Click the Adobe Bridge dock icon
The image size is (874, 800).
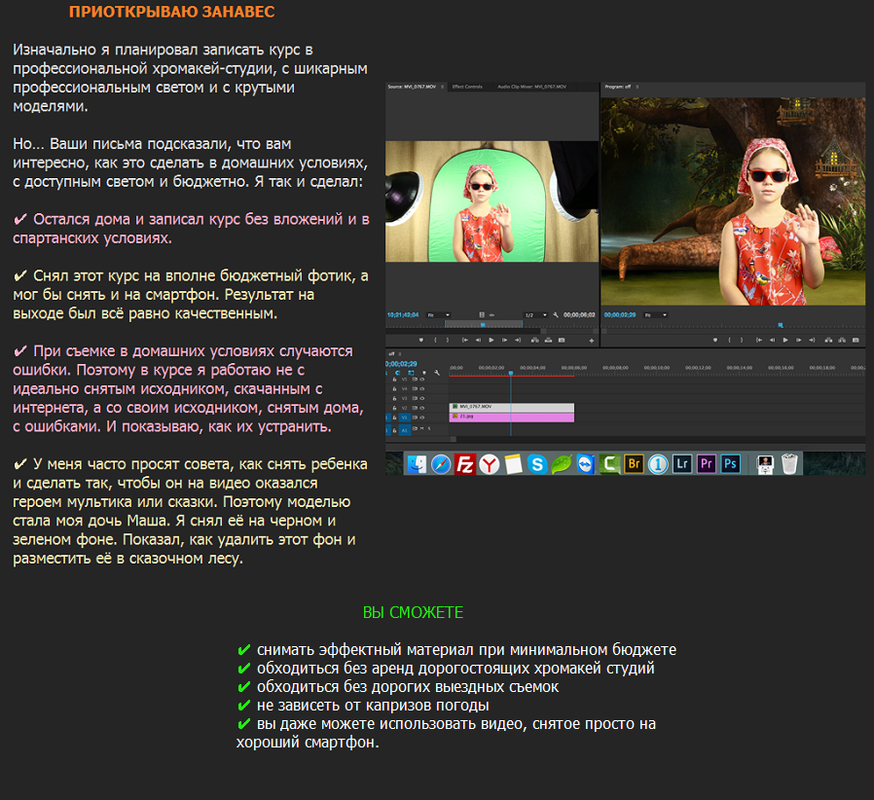coord(634,464)
